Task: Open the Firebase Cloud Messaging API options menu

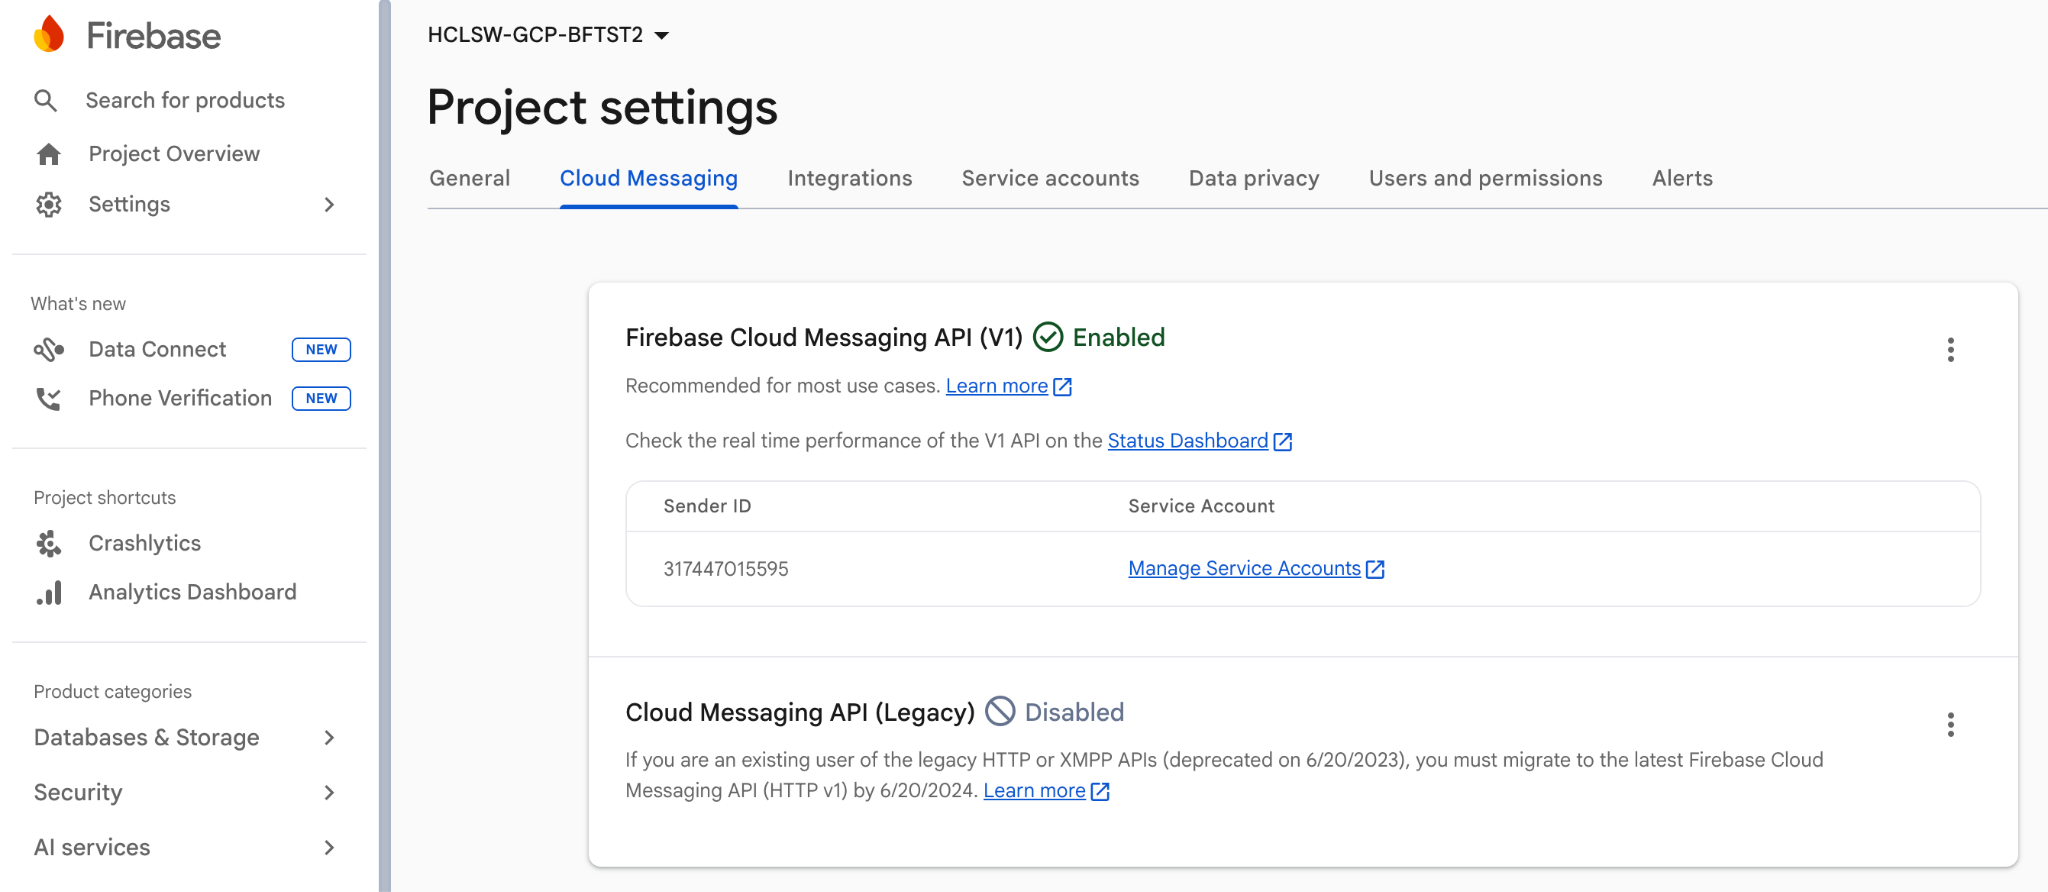Action: coord(1950,350)
